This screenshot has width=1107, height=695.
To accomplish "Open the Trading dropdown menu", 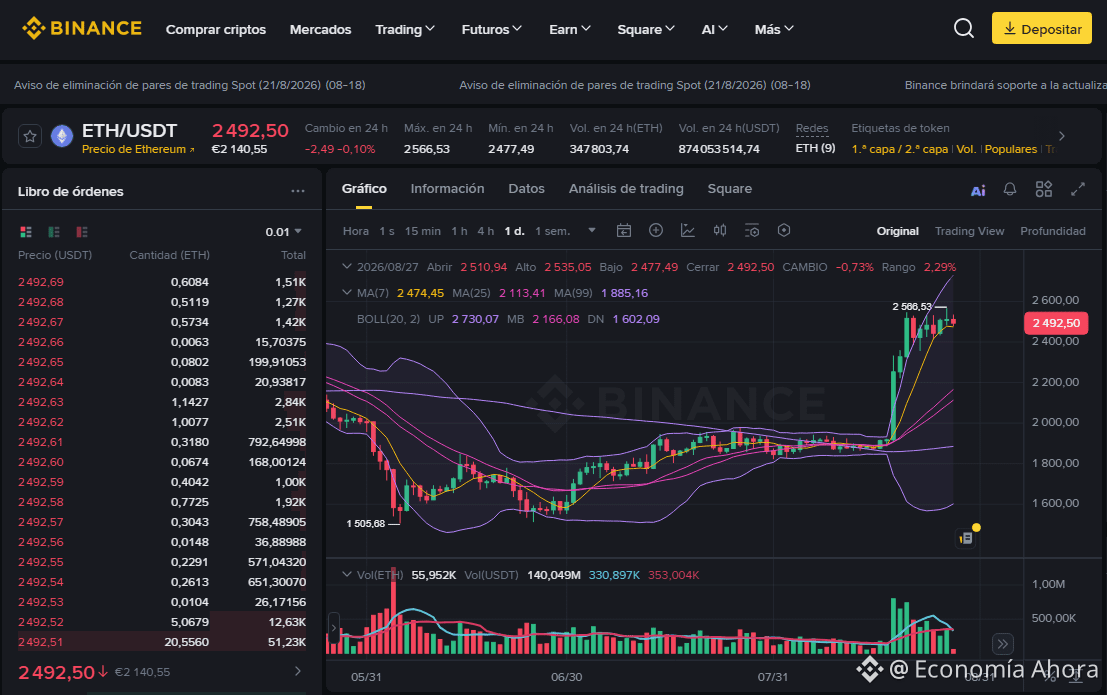I will click(x=405, y=29).
